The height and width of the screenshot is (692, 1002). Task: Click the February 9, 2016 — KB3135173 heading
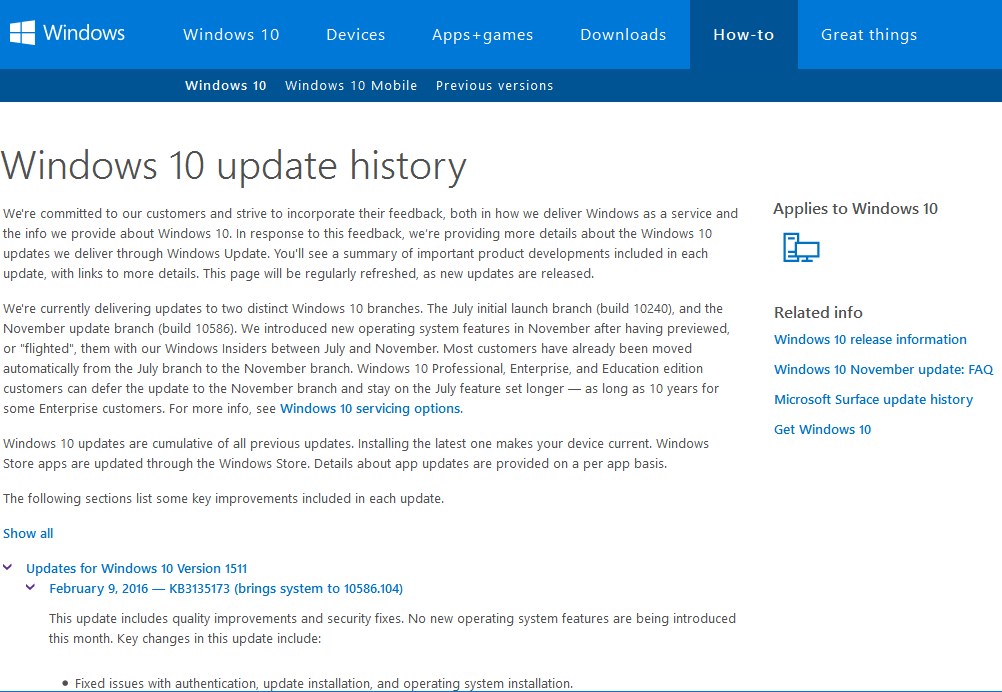pyautogui.click(x=226, y=588)
